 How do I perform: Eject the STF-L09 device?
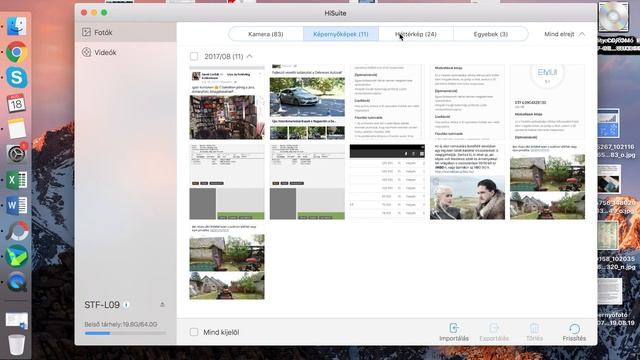pos(162,304)
